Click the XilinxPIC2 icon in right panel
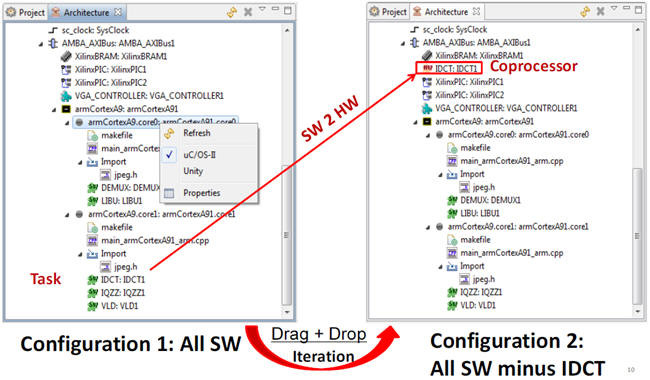Screen dimensions: 650x380 (x=427, y=95)
